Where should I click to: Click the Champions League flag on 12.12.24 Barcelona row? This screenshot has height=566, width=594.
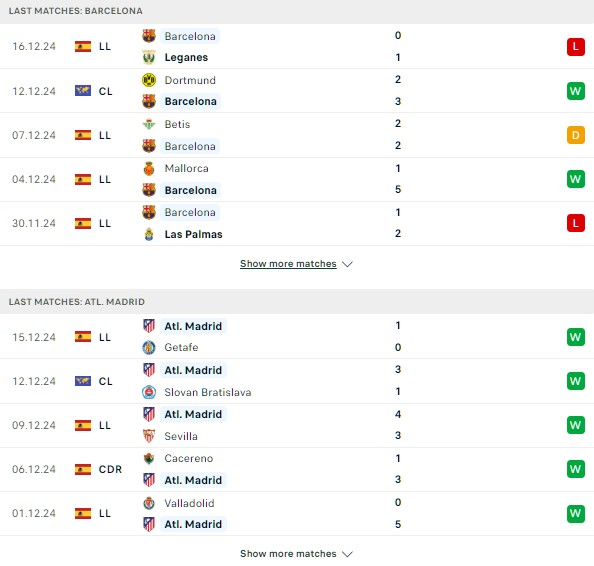point(83,91)
